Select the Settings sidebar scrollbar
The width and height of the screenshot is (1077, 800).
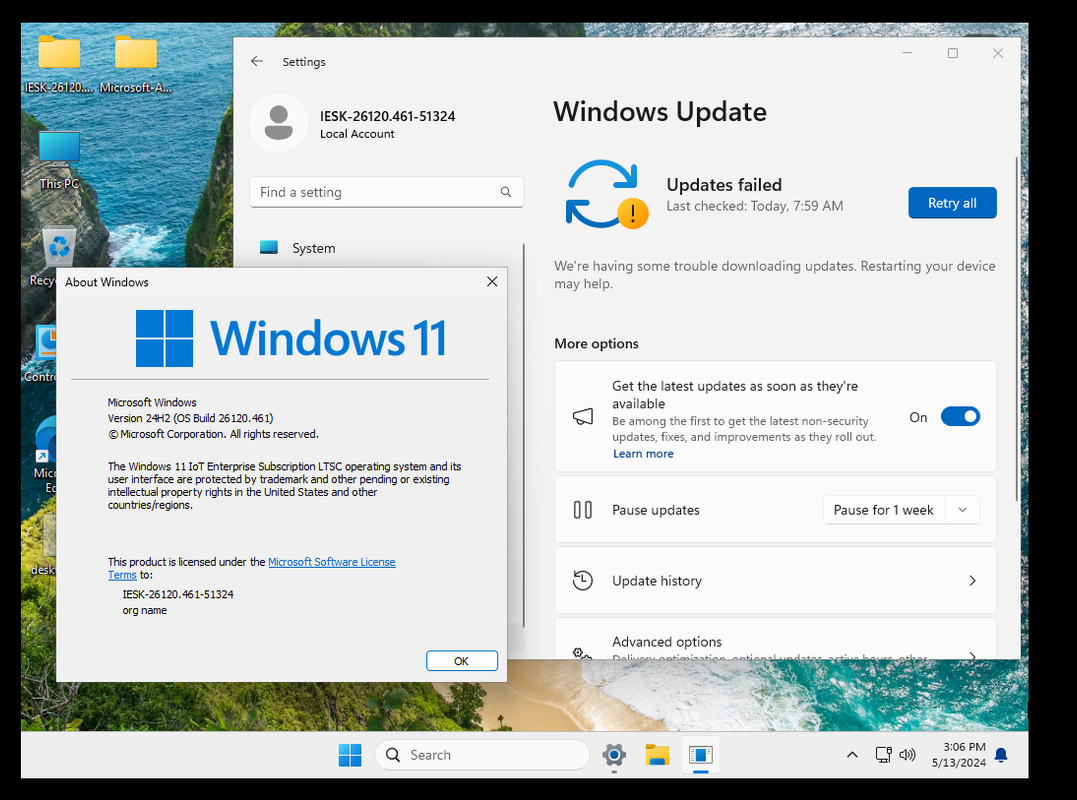pyautogui.click(x=523, y=434)
